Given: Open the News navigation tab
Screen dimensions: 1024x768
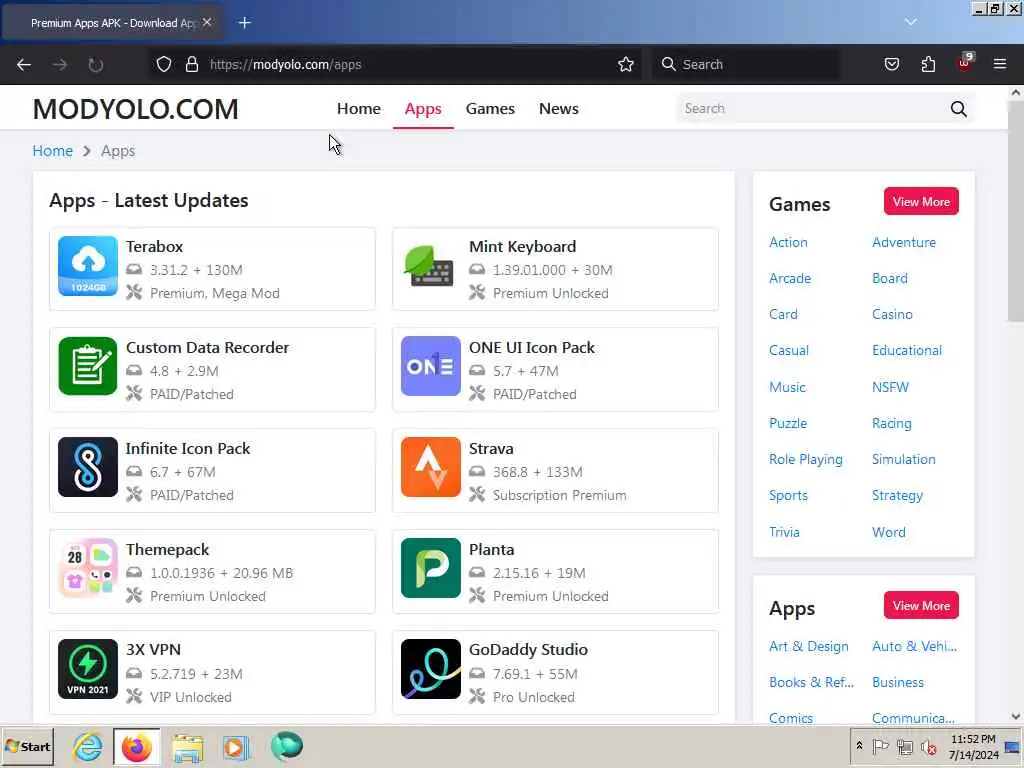Looking at the screenshot, I should pos(558,108).
